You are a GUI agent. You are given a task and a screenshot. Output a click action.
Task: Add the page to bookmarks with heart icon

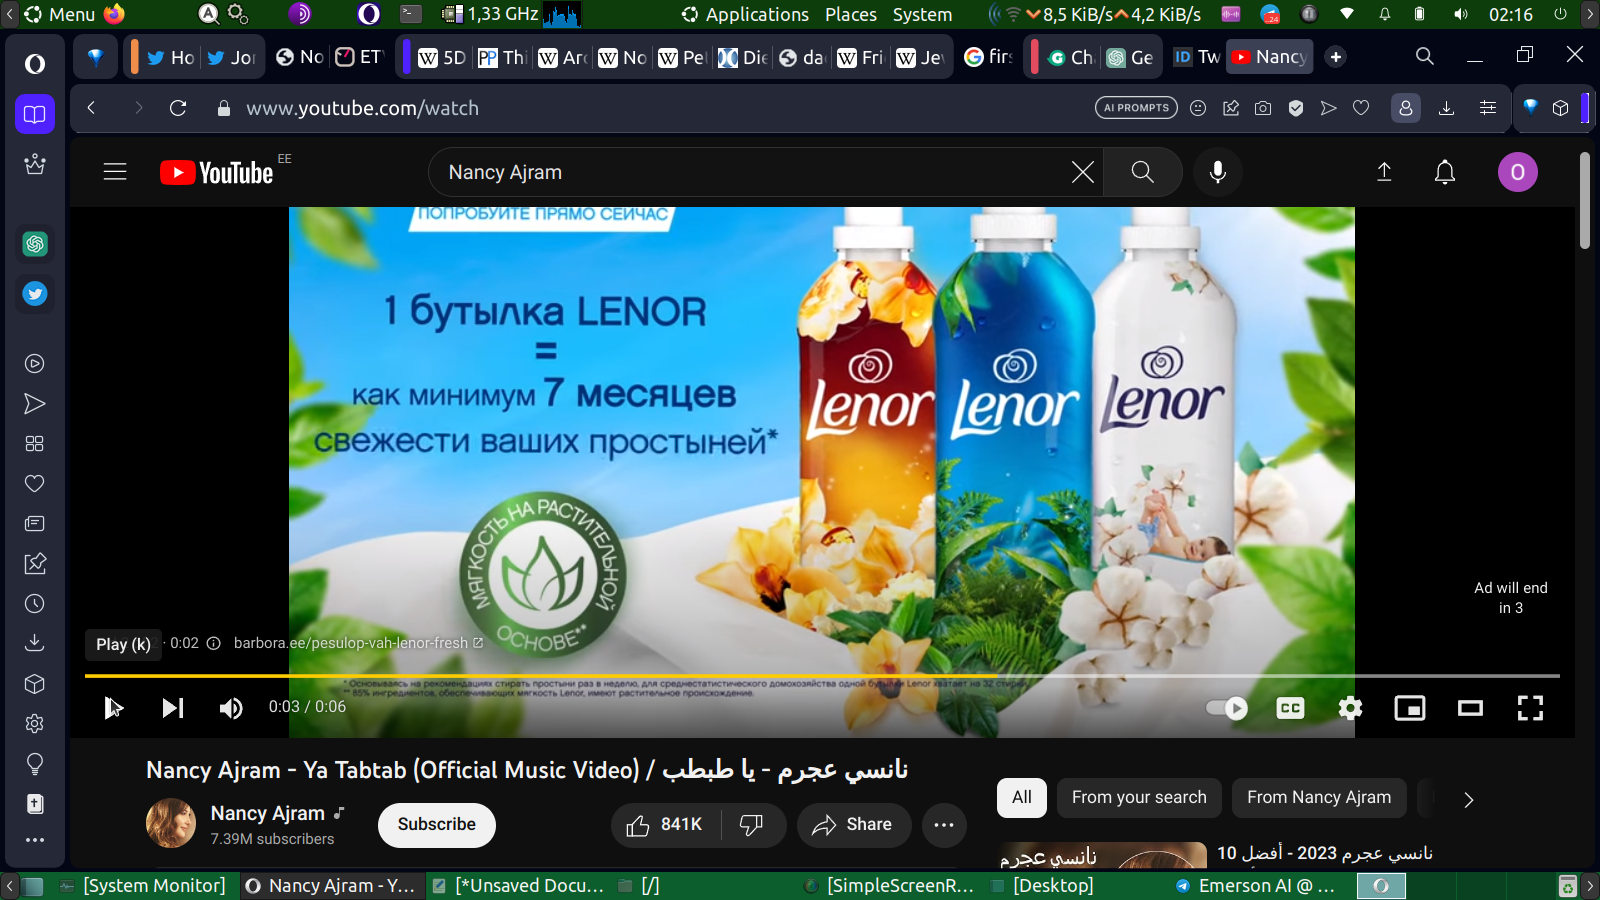click(1361, 108)
